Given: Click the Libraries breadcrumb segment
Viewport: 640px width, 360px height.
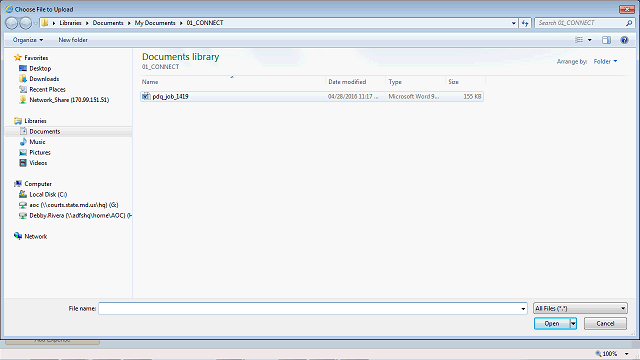Looking at the screenshot, I should [x=70, y=23].
